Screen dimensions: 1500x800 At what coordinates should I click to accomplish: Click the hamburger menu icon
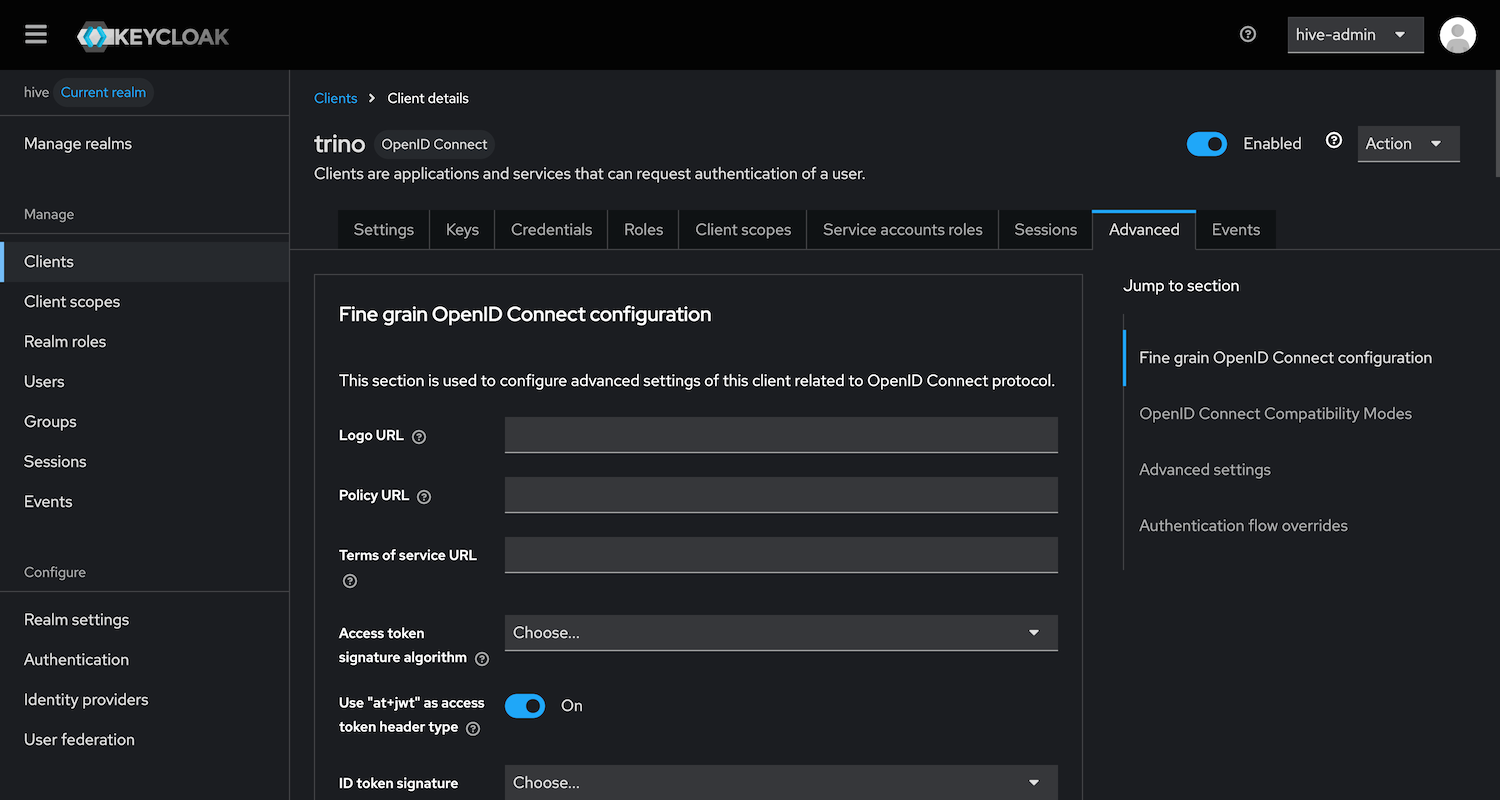[x=36, y=35]
